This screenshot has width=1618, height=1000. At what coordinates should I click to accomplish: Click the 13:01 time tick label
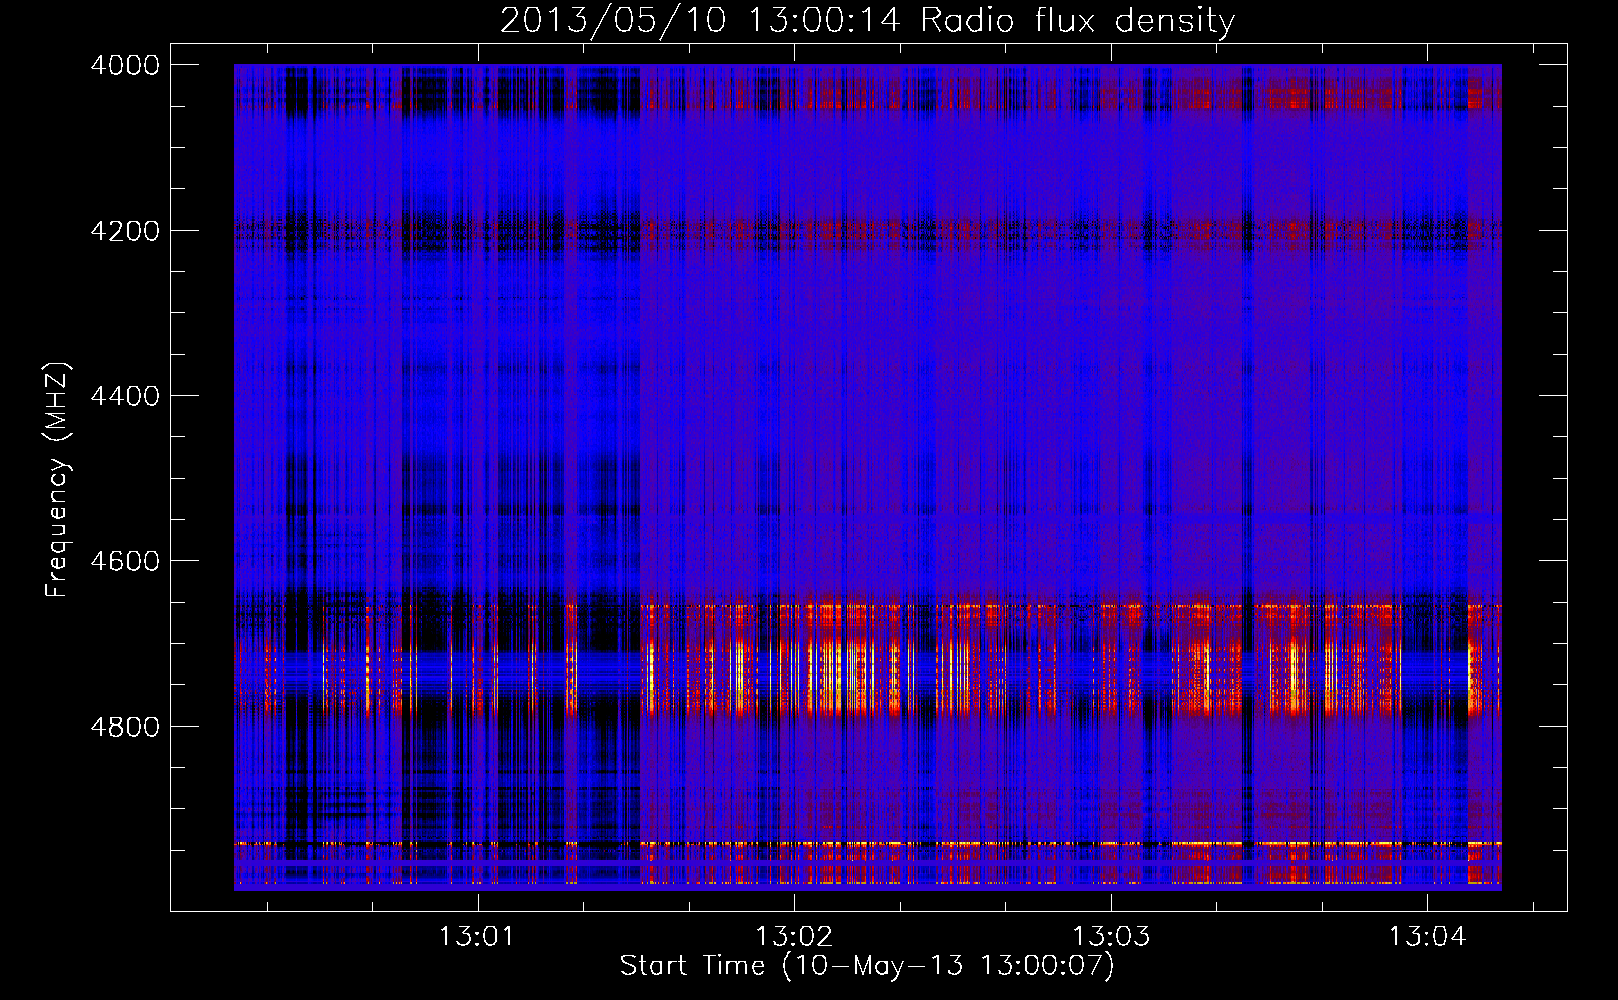[477, 937]
